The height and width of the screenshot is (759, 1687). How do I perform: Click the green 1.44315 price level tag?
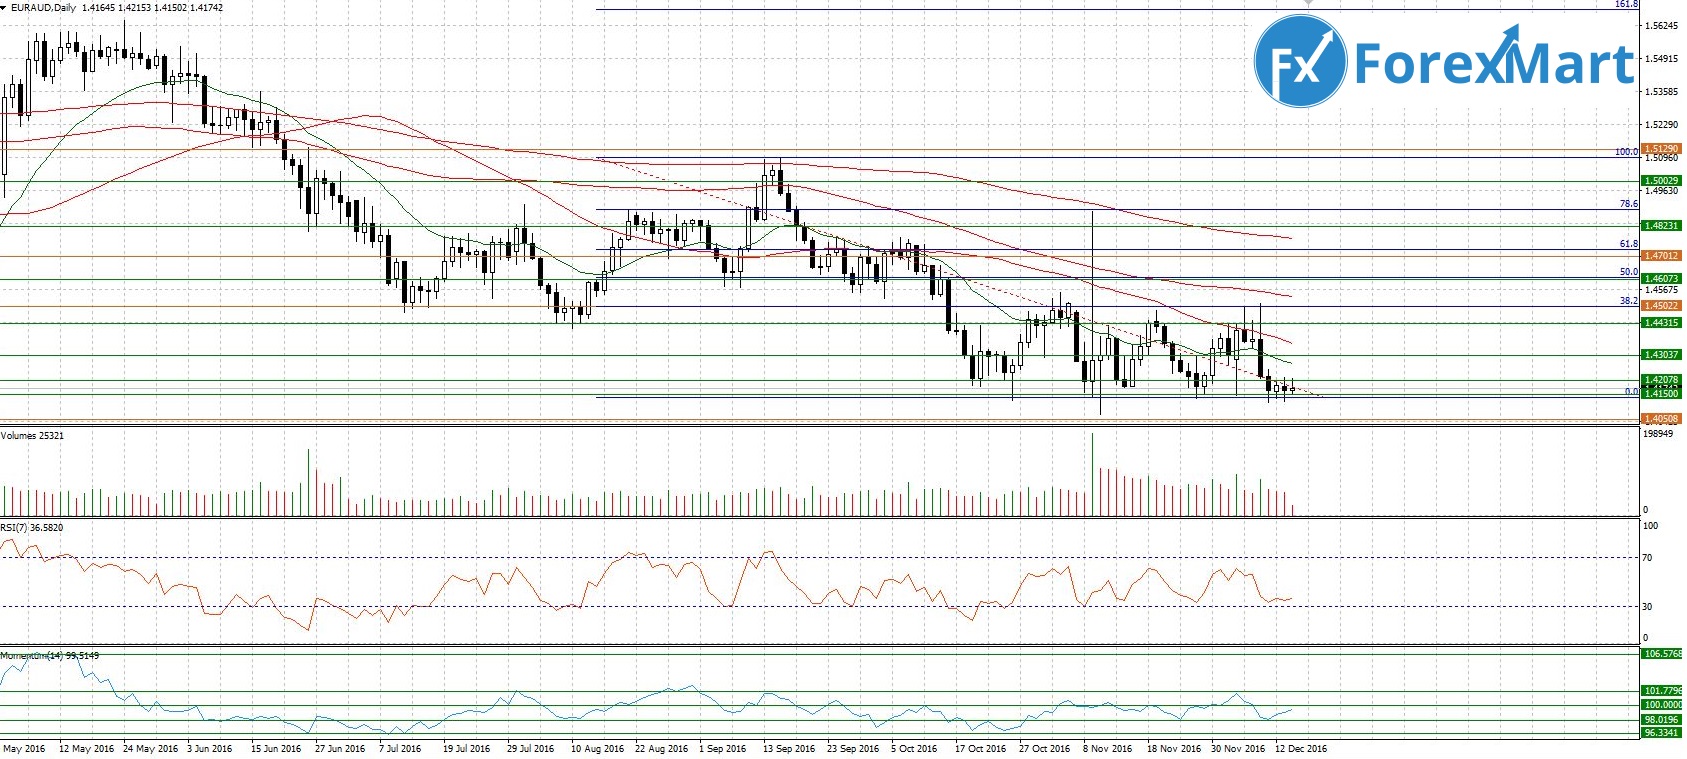[x=1660, y=323]
